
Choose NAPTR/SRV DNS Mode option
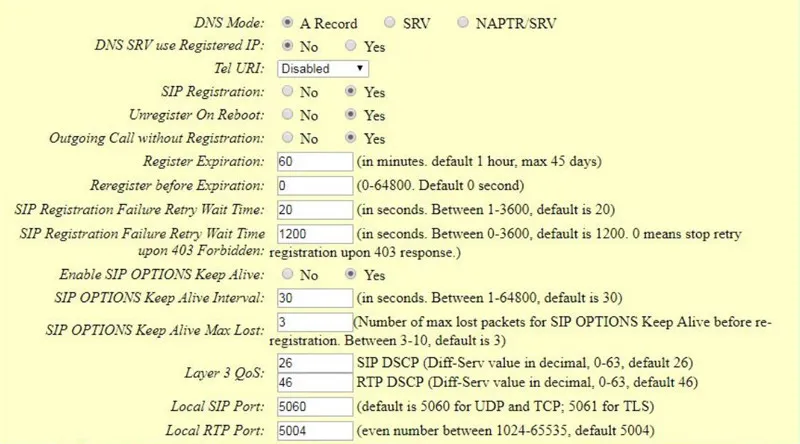(x=465, y=22)
